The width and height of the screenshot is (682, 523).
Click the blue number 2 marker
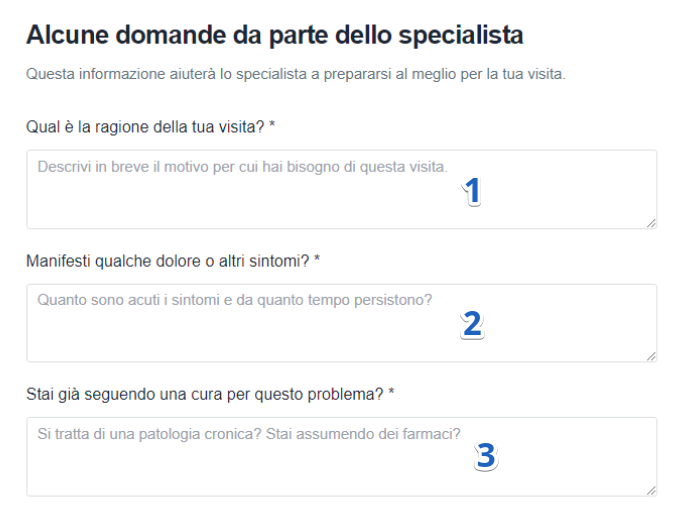click(x=472, y=323)
